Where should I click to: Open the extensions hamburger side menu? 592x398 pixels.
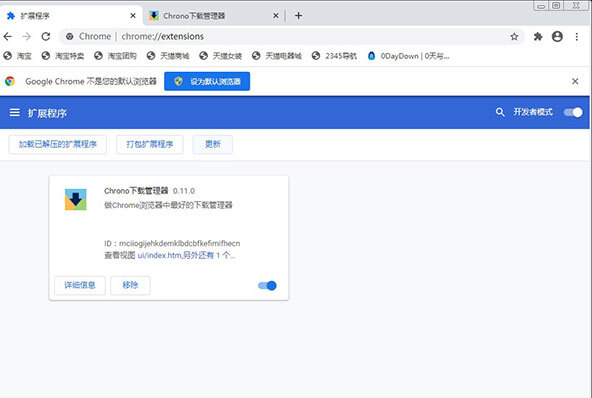[15, 113]
